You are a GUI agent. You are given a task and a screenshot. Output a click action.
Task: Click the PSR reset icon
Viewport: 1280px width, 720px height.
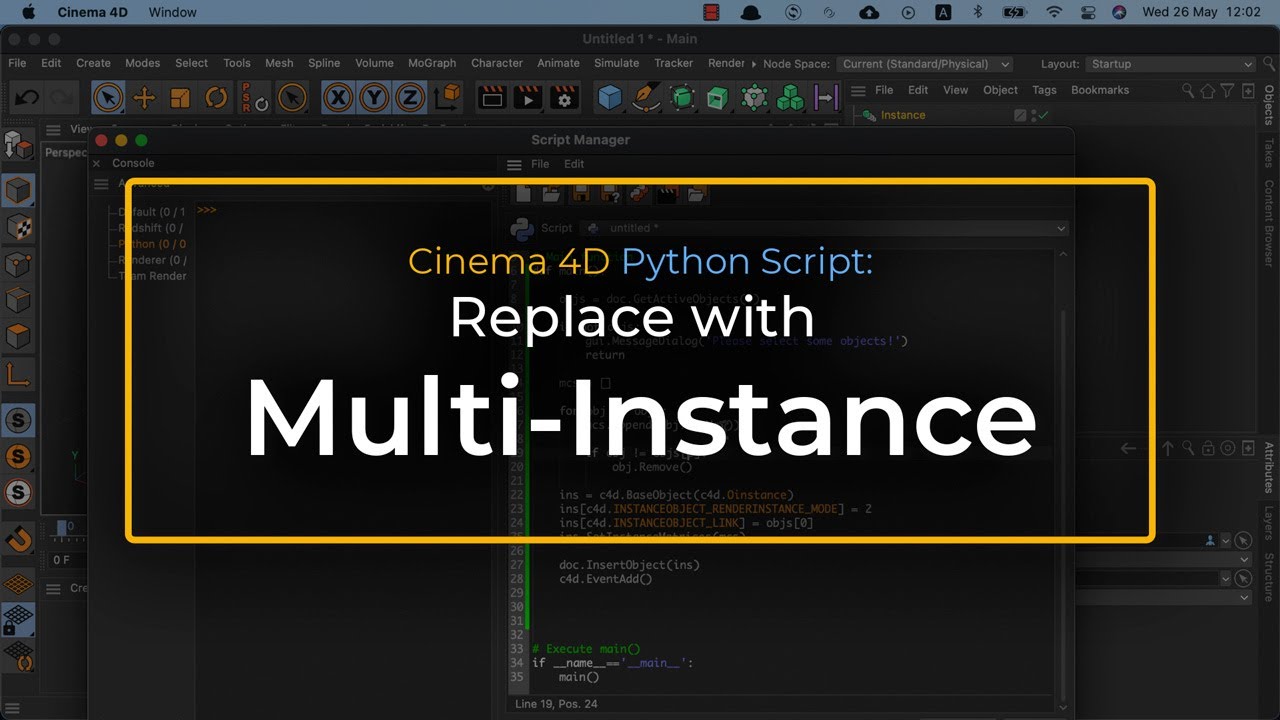[254, 98]
